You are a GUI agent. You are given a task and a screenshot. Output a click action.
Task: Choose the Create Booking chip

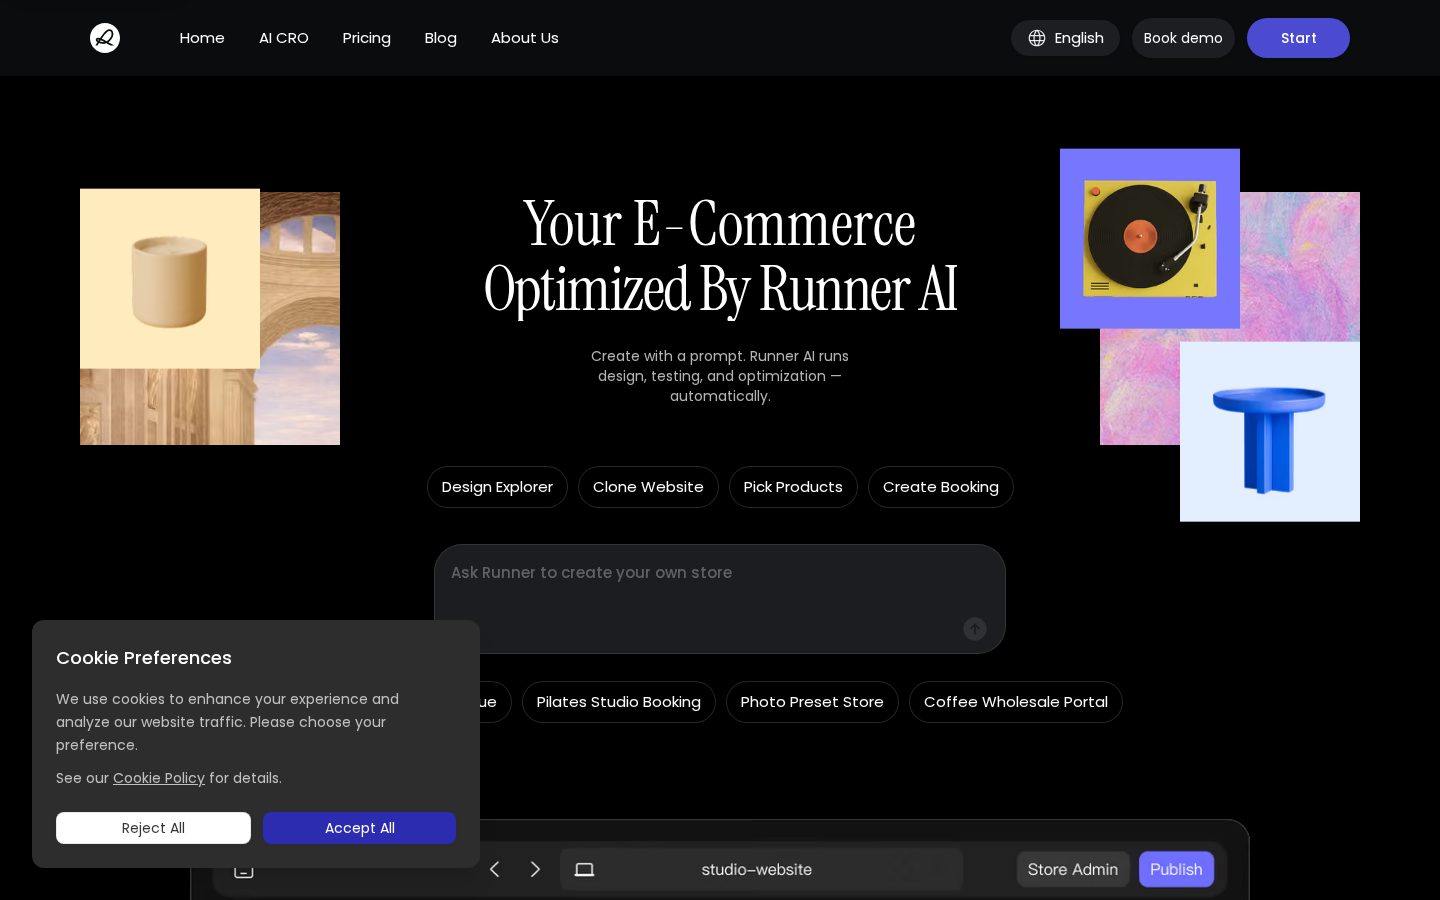[x=941, y=487]
